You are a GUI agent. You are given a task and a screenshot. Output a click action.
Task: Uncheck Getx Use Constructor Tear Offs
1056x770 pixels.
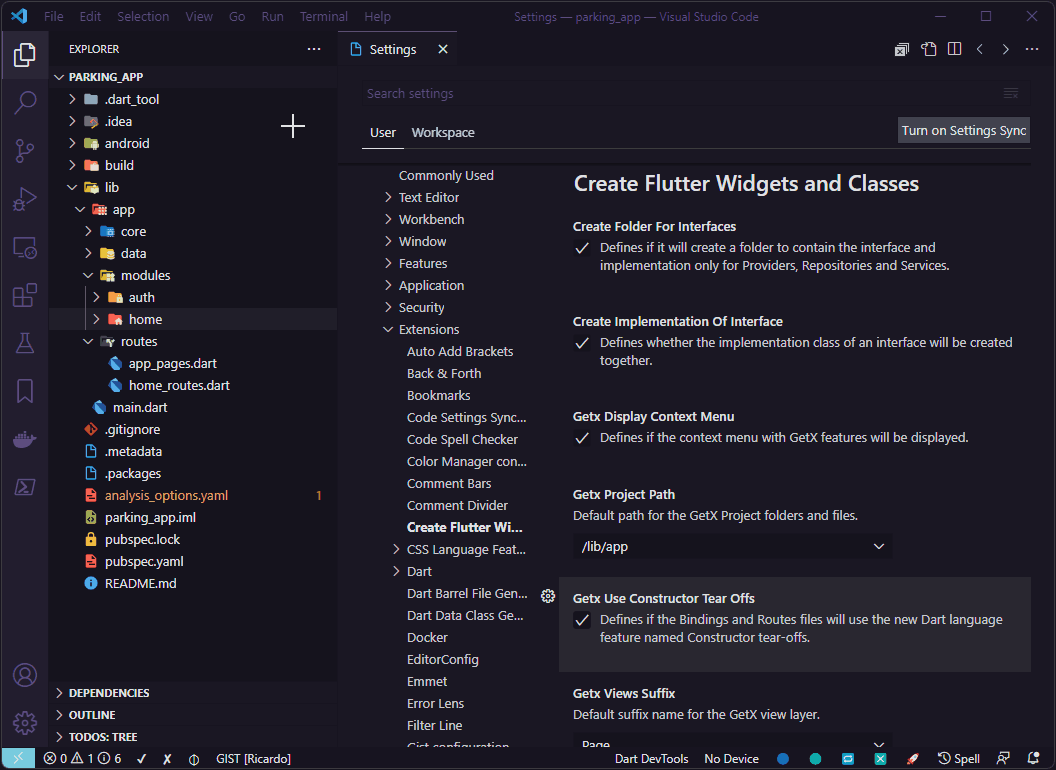click(x=582, y=620)
